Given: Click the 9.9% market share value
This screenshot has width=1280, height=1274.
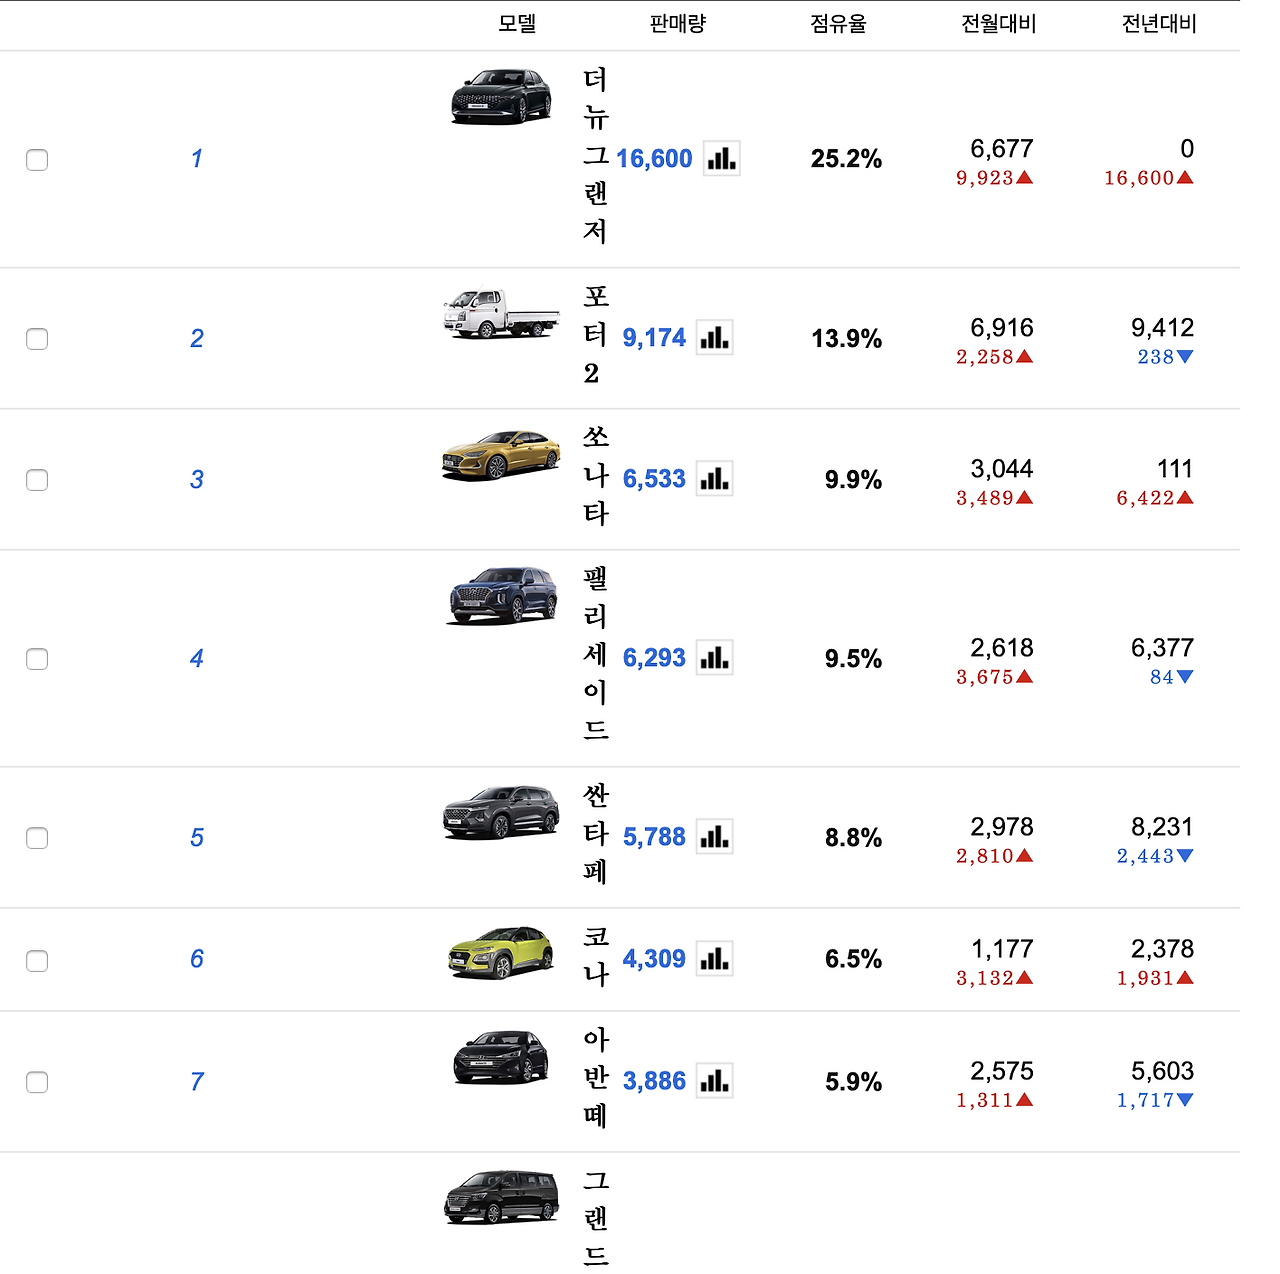Looking at the screenshot, I should [x=853, y=479].
